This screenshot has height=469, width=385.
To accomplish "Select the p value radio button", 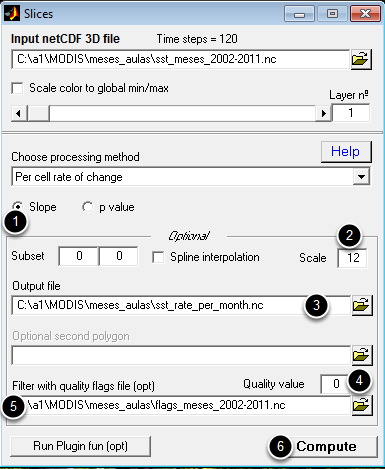I will pyautogui.click(x=88, y=207).
